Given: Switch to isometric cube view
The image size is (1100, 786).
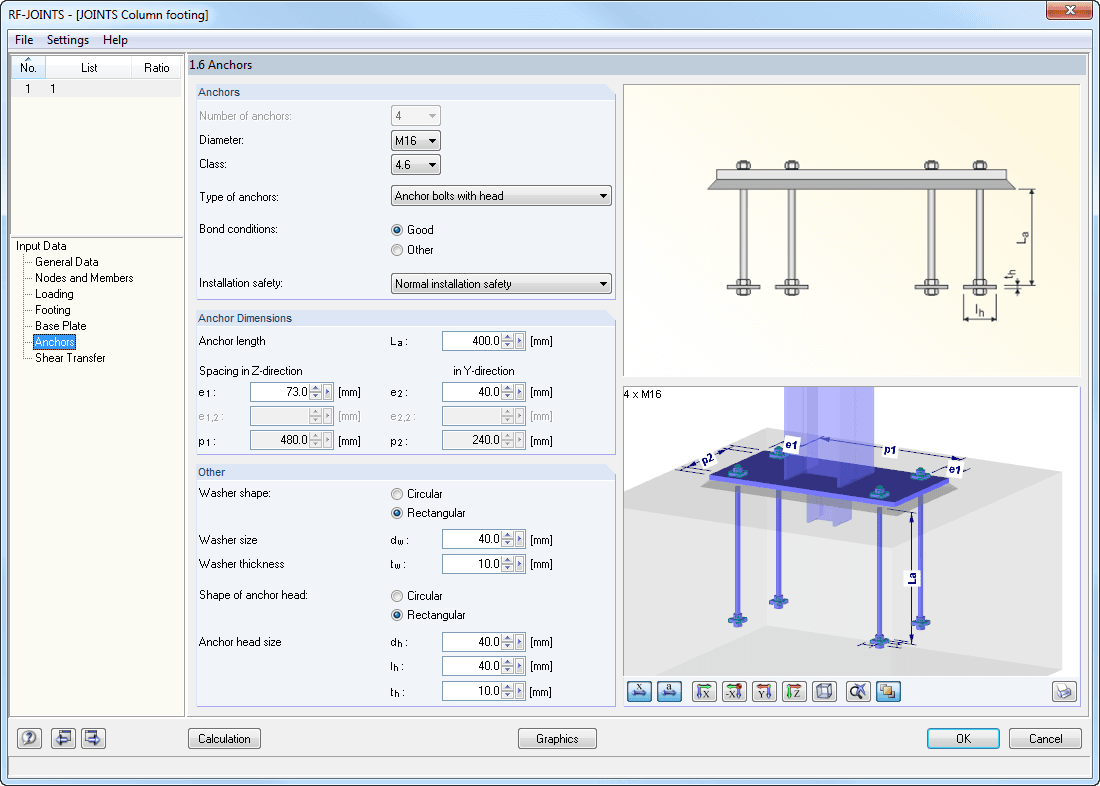Looking at the screenshot, I should [824, 692].
